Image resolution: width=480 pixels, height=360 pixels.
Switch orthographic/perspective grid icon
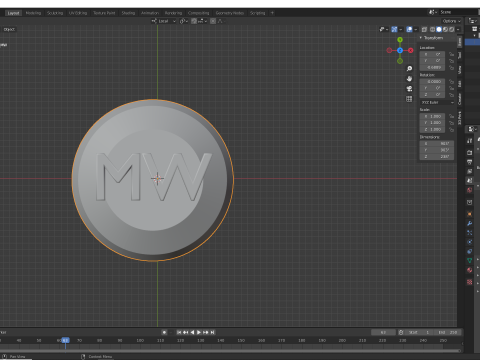[x=409, y=99]
